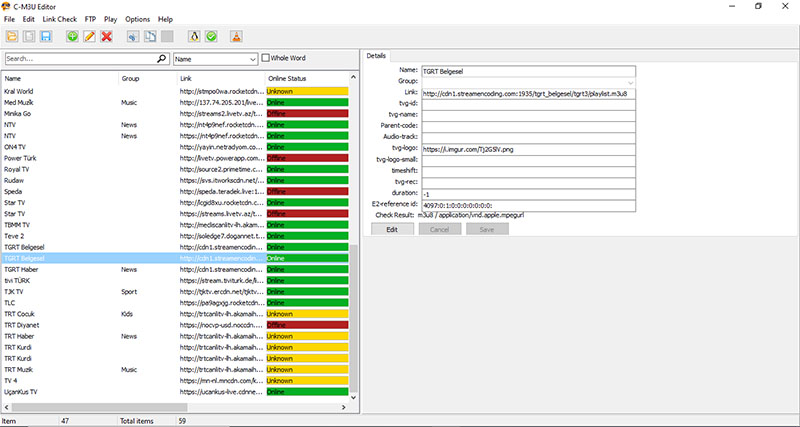Open the Options menu
Screen dimensions: 800x427
[x=138, y=19]
